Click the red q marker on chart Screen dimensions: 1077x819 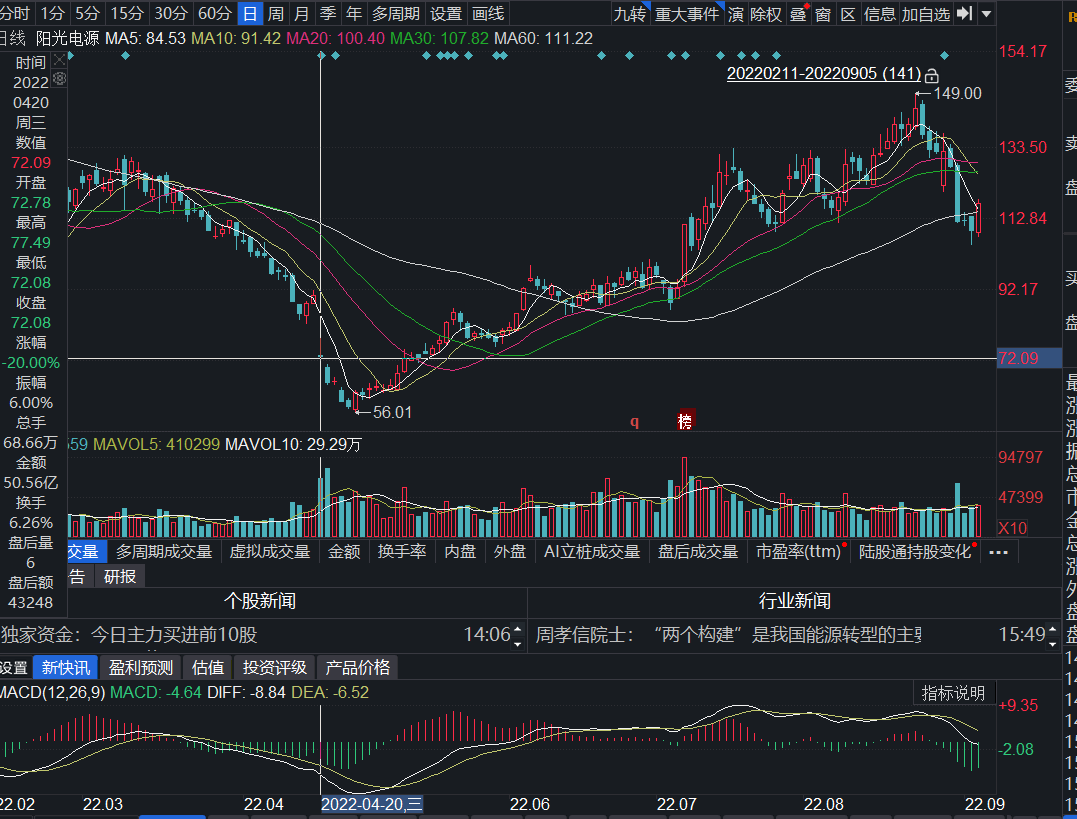click(633, 422)
